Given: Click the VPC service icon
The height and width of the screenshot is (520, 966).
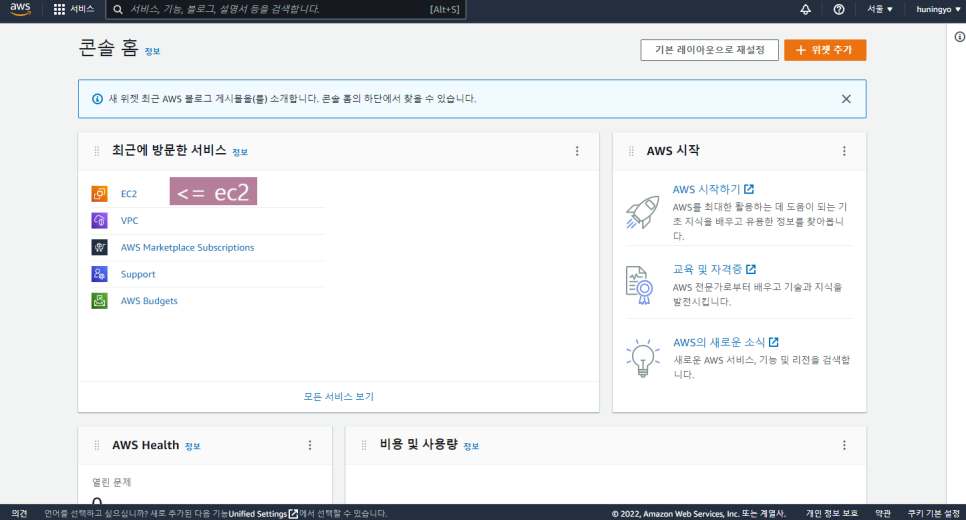Looking at the screenshot, I should [99, 221].
